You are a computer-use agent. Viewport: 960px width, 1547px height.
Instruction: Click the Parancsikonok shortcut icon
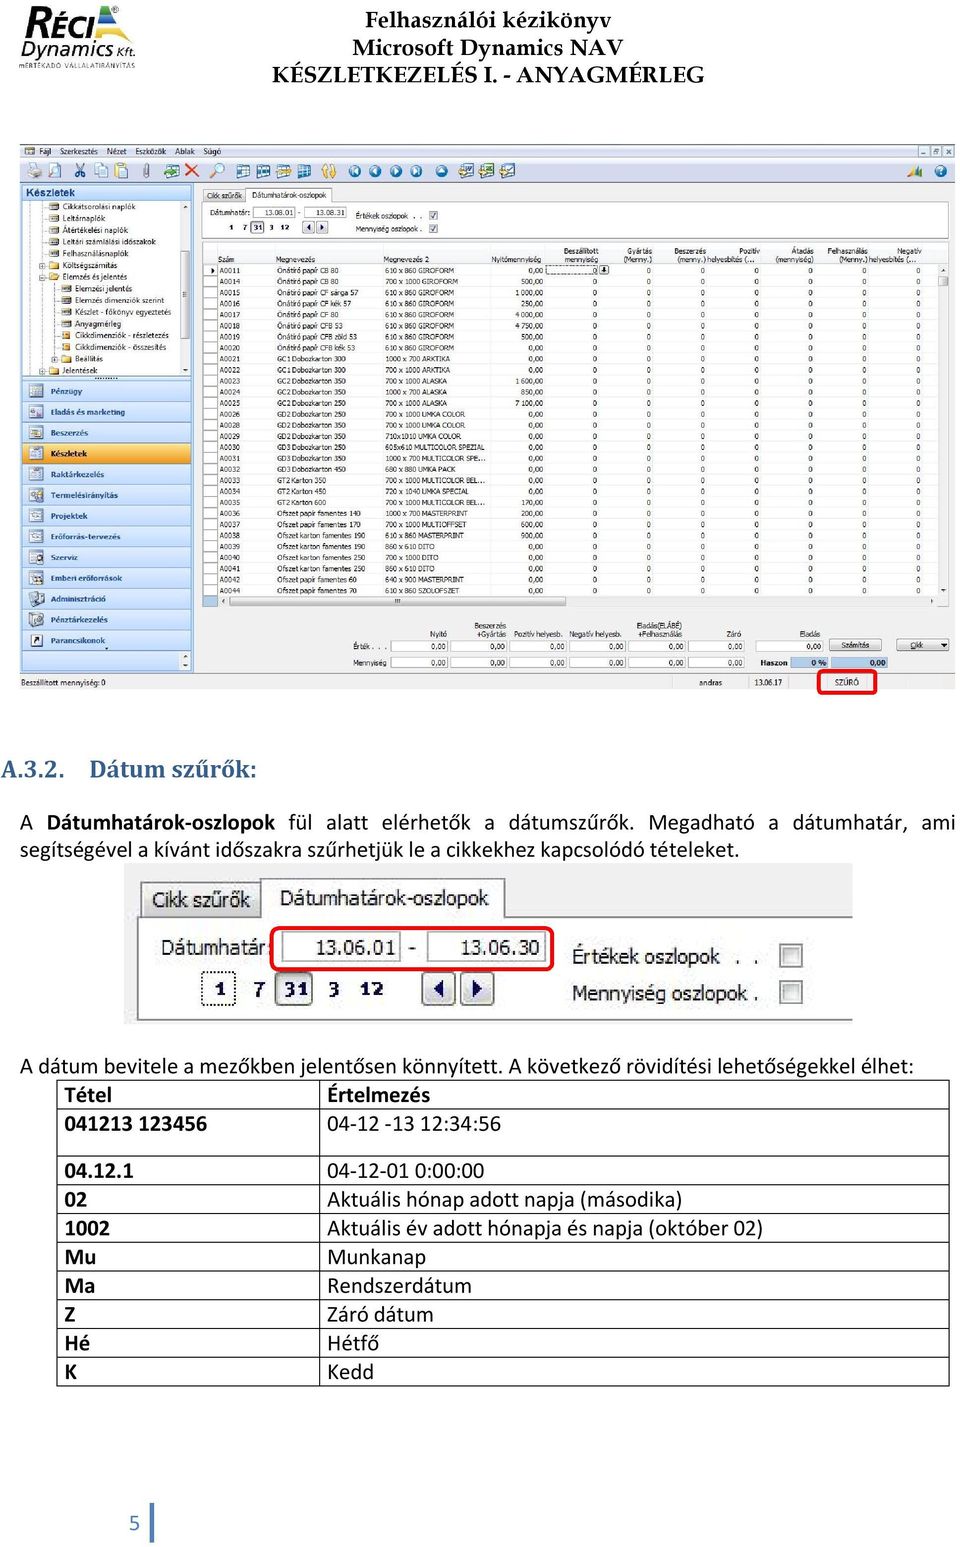(x=37, y=640)
